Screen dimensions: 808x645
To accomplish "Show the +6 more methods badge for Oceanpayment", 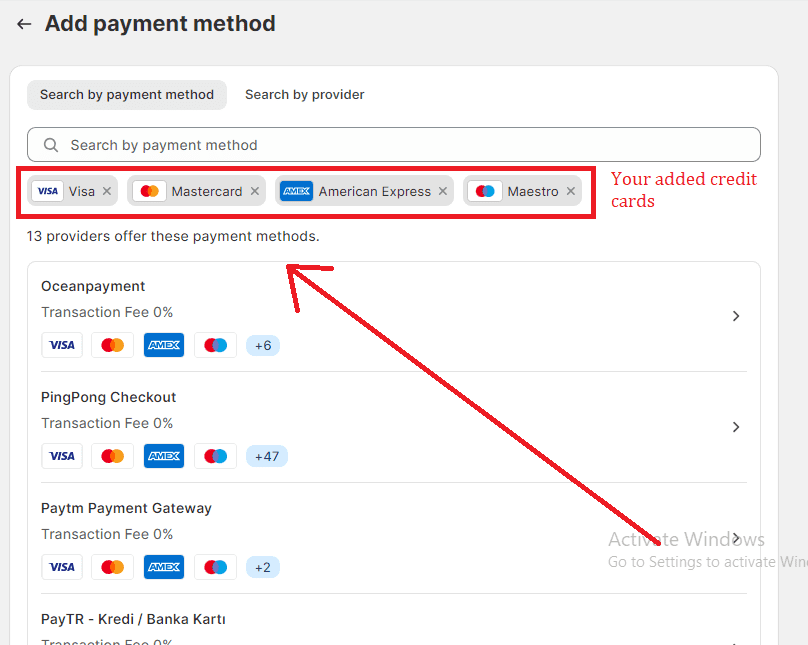I will click(x=263, y=345).
